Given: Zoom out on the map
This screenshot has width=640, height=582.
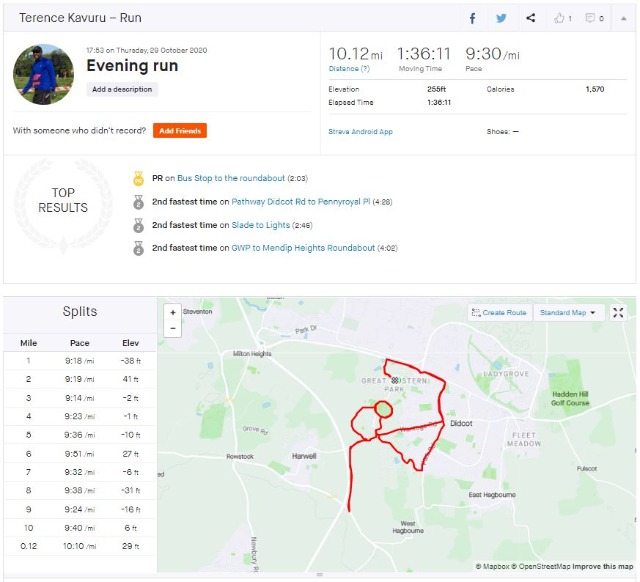Looking at the screenshot, I should (x=173, y=327).
